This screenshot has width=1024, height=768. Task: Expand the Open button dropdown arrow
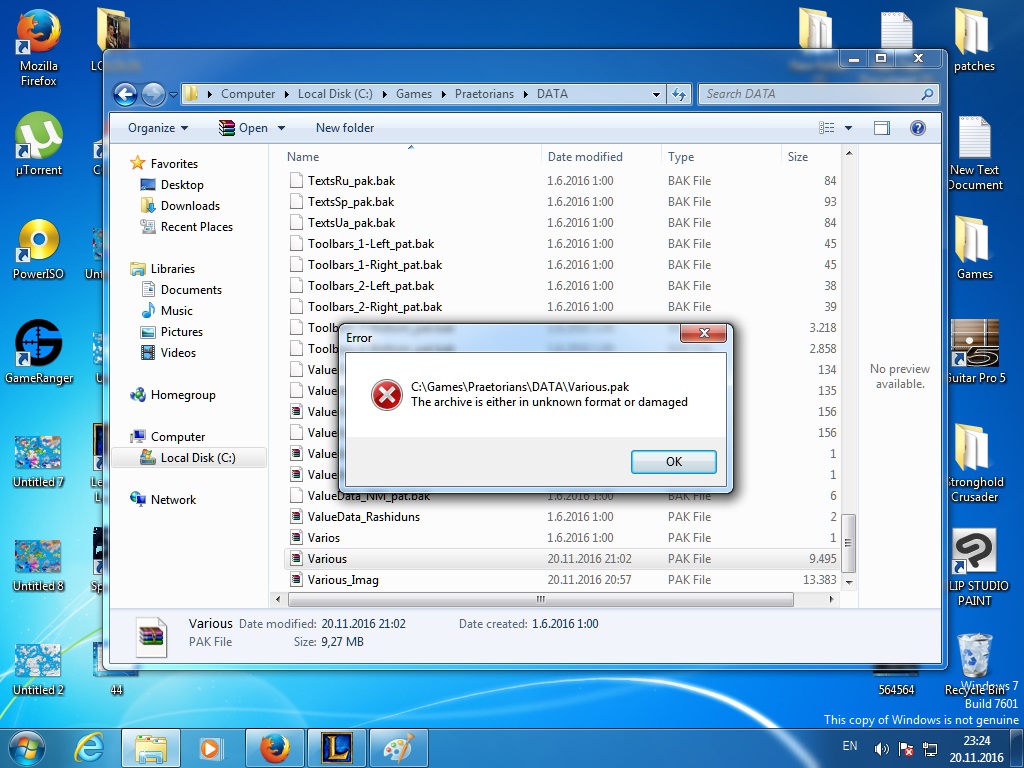pos(281,128)
